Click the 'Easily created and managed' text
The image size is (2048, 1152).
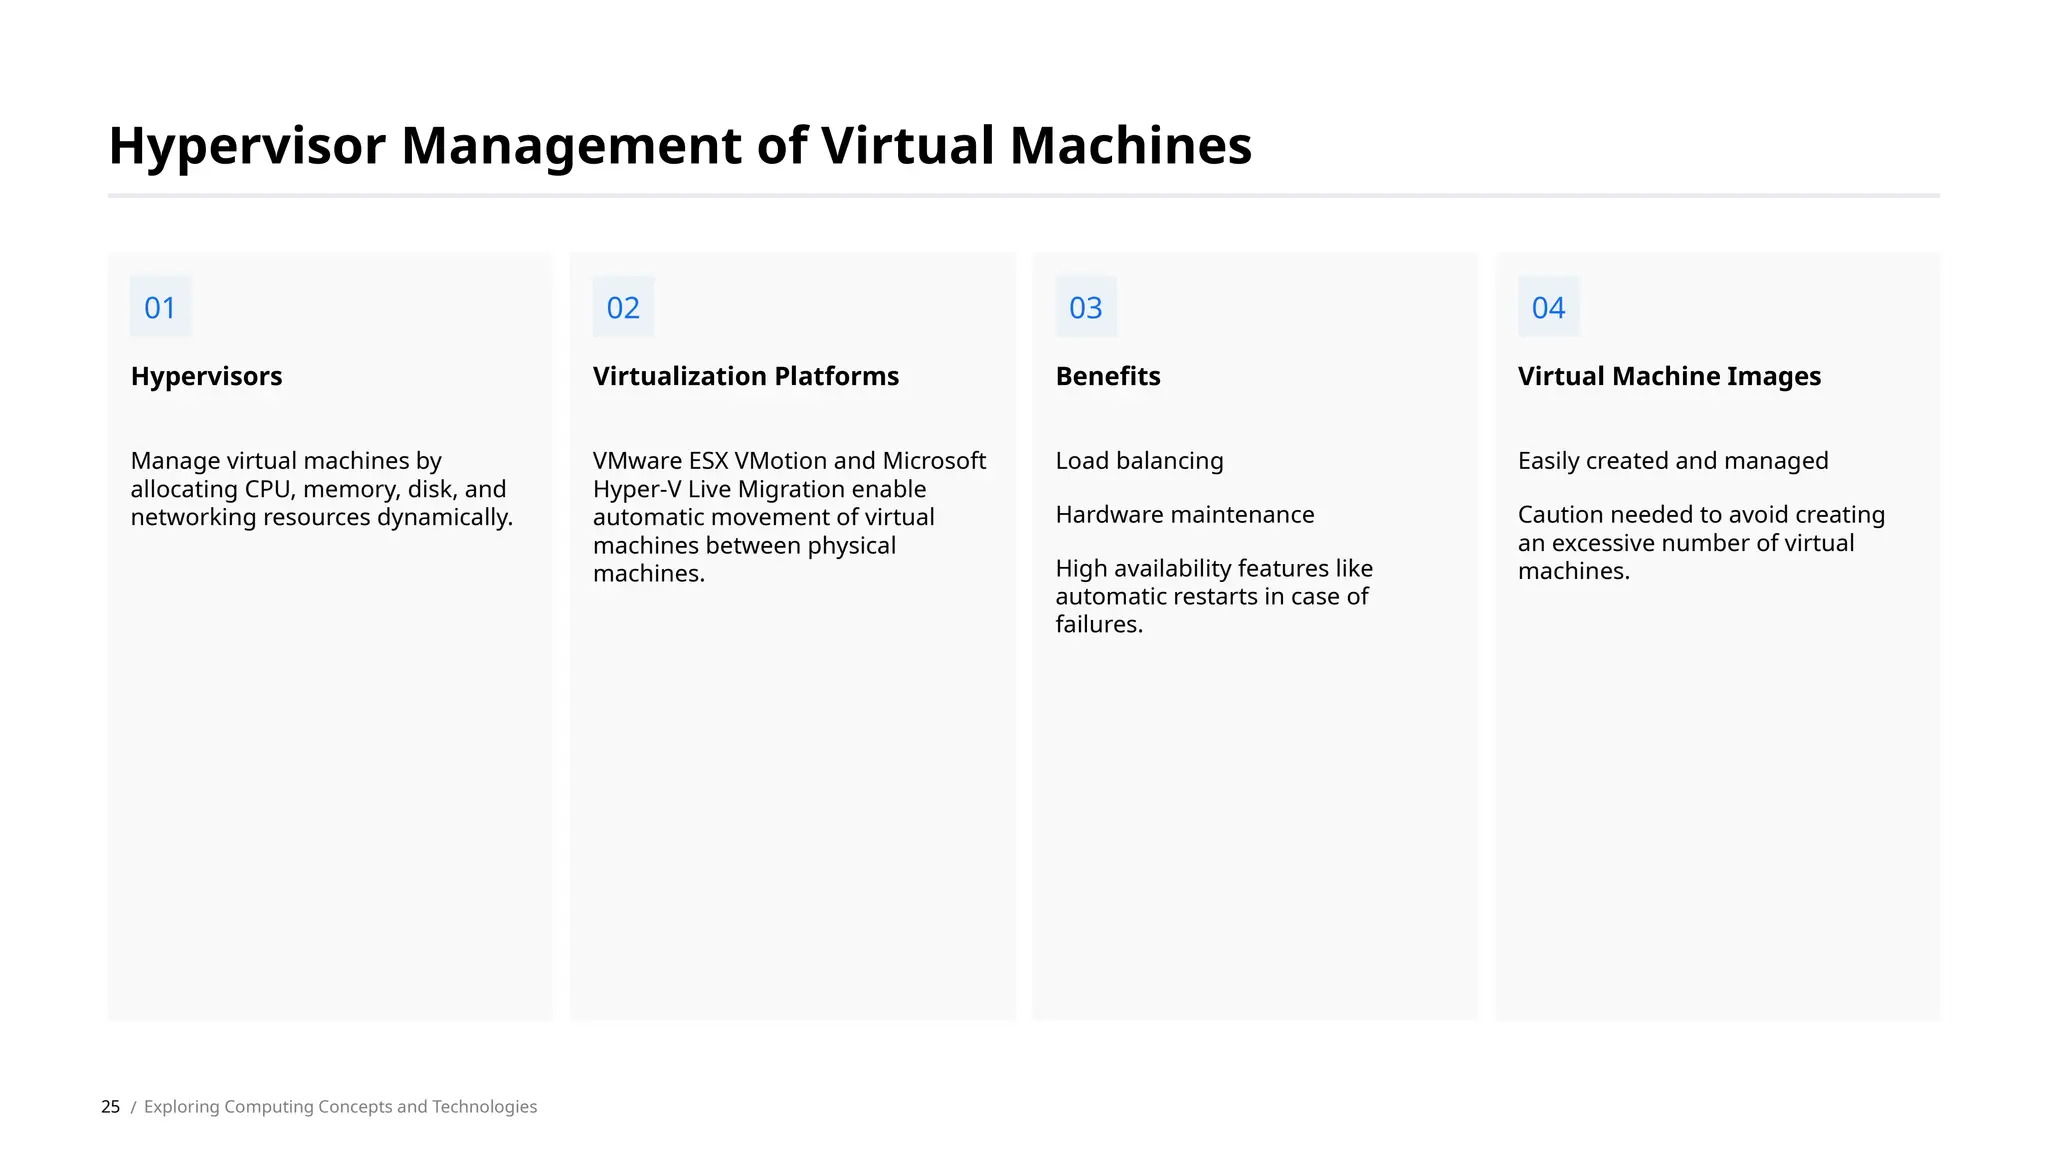click(x=1673, y=461)
